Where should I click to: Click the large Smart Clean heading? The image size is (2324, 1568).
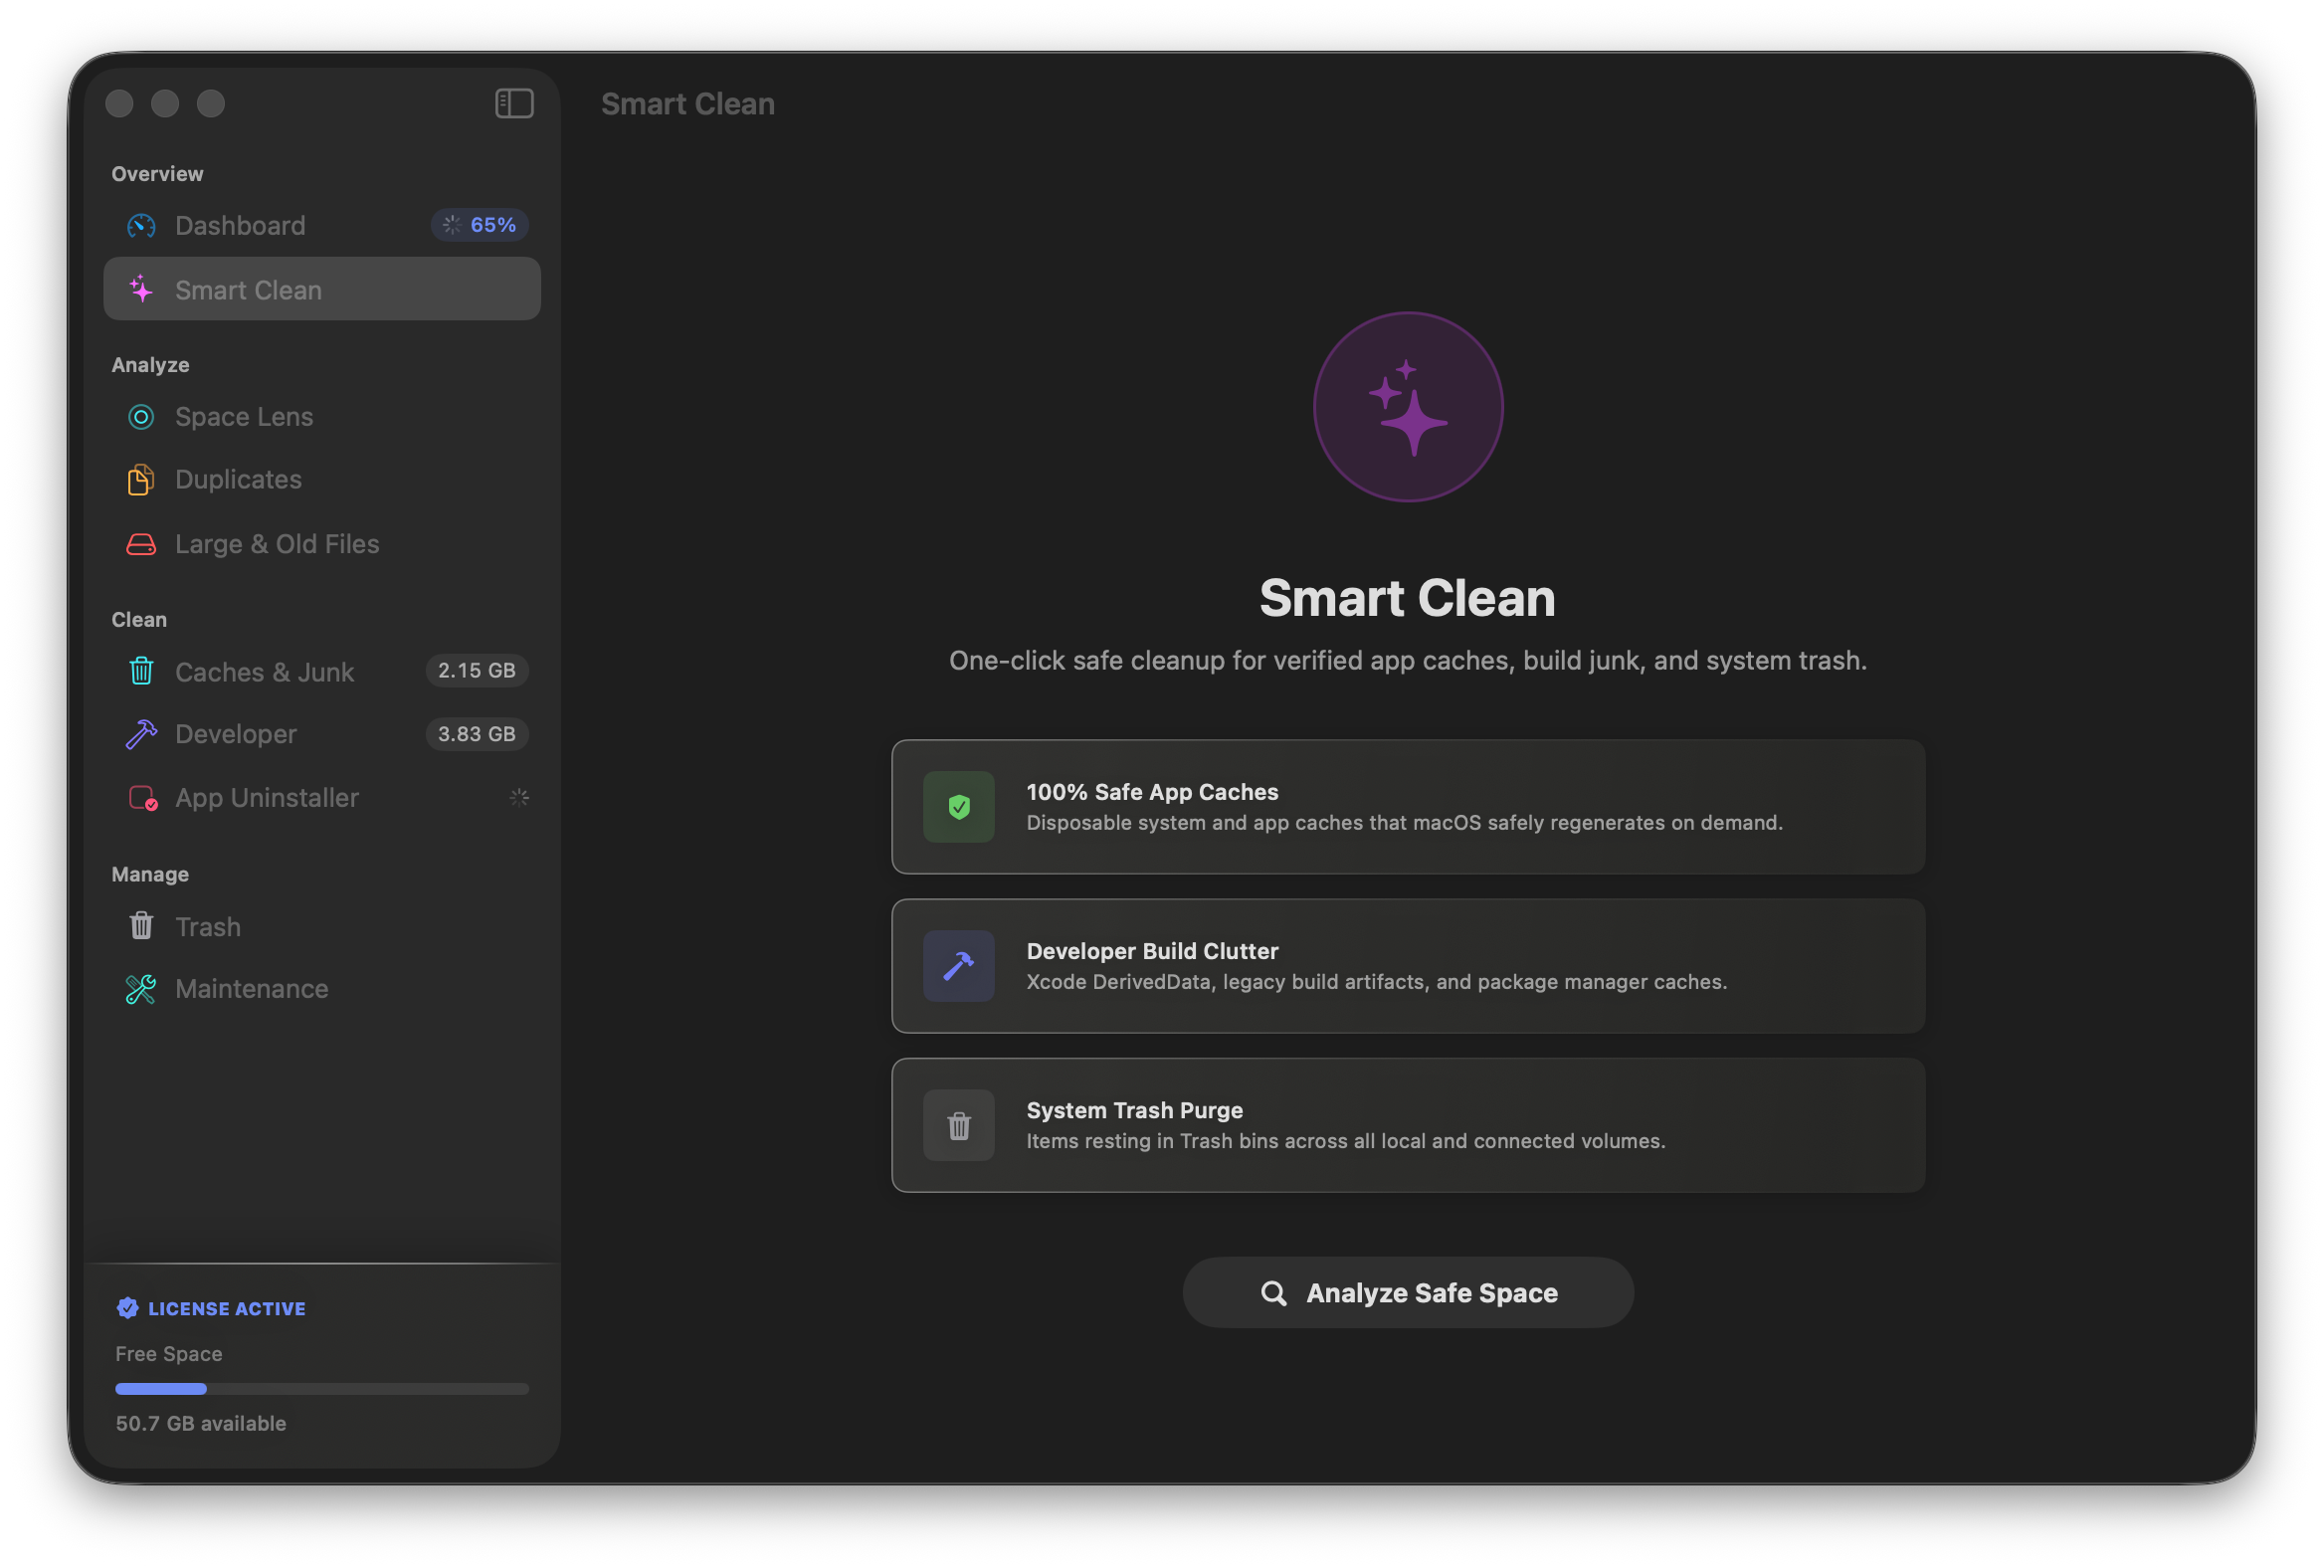[x=1408, y=598]
